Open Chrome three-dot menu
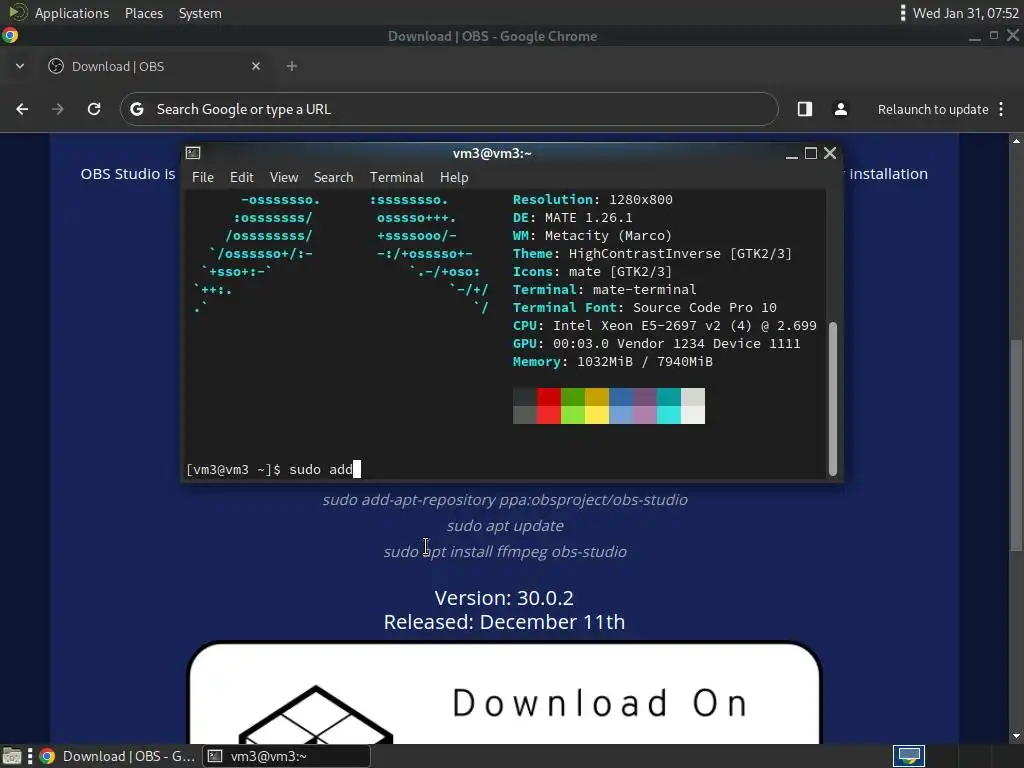 [x=1001, y=109]
